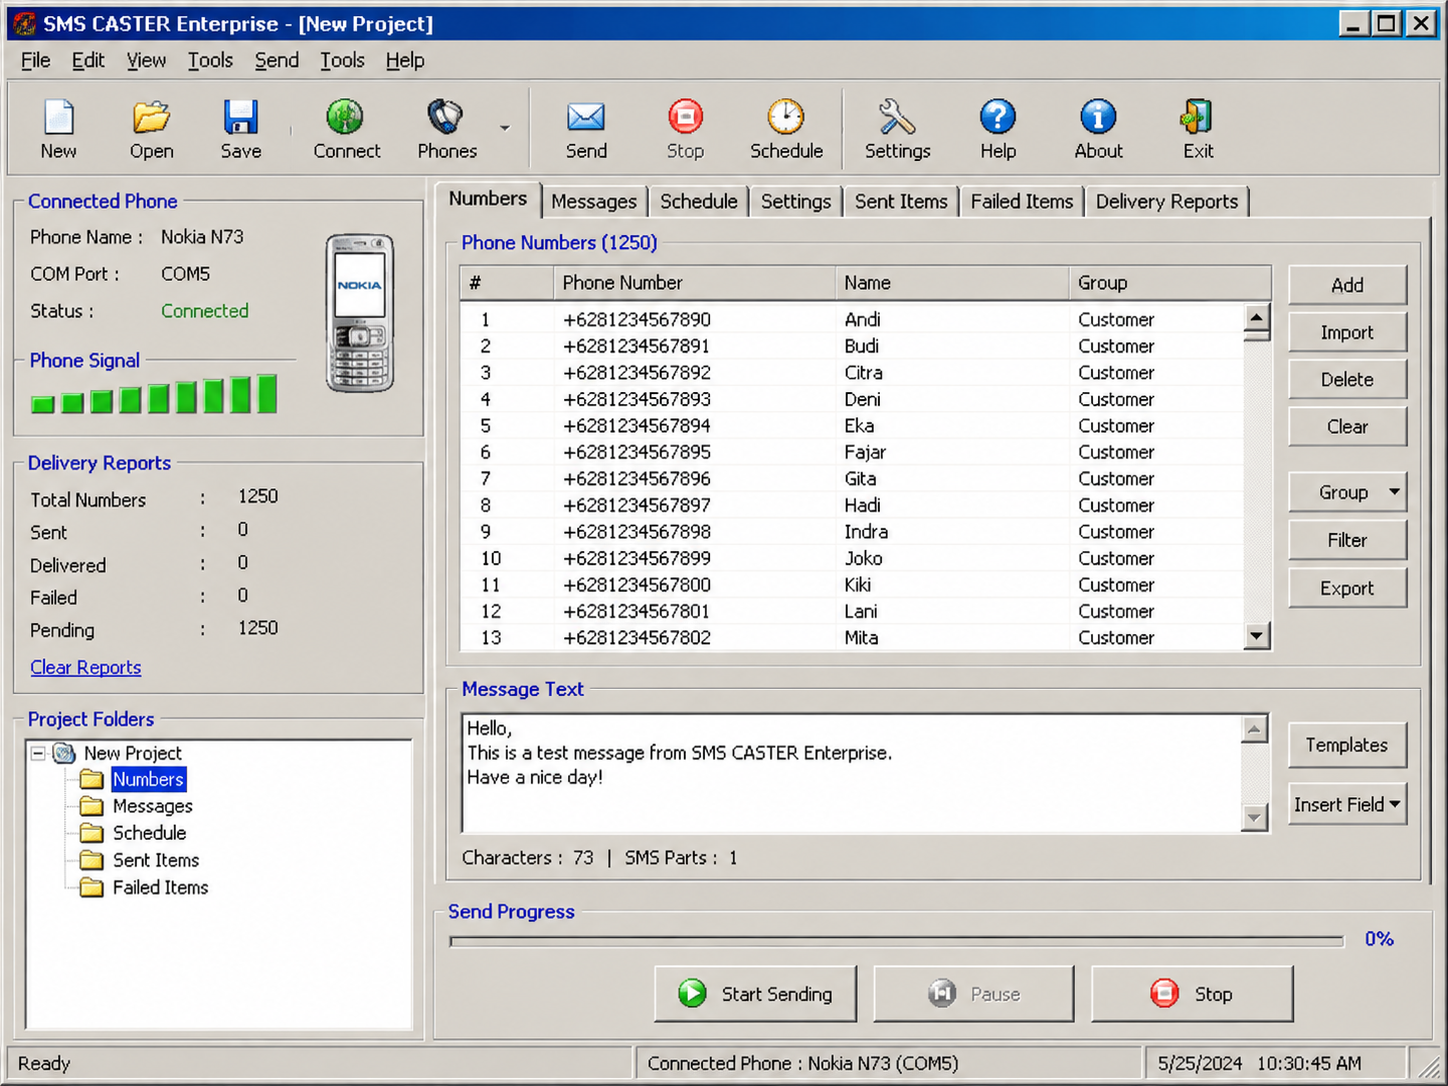
Task: Click the Clear numbers button
Action: [1347, 426]
